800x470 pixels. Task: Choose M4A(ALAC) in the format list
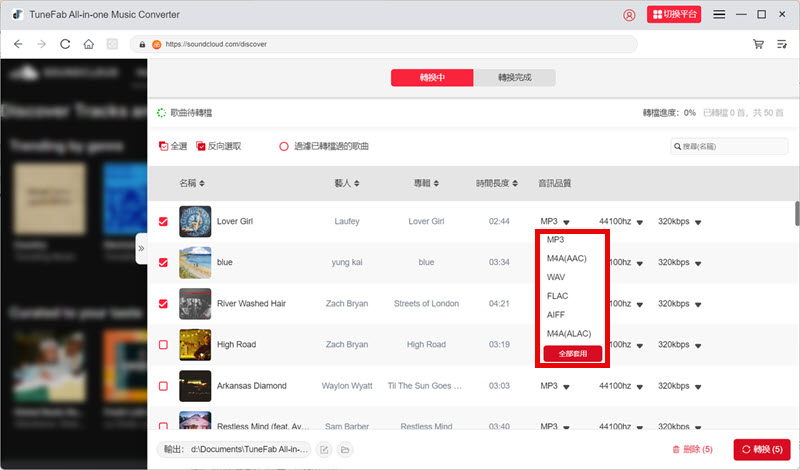tap(569, 334)
